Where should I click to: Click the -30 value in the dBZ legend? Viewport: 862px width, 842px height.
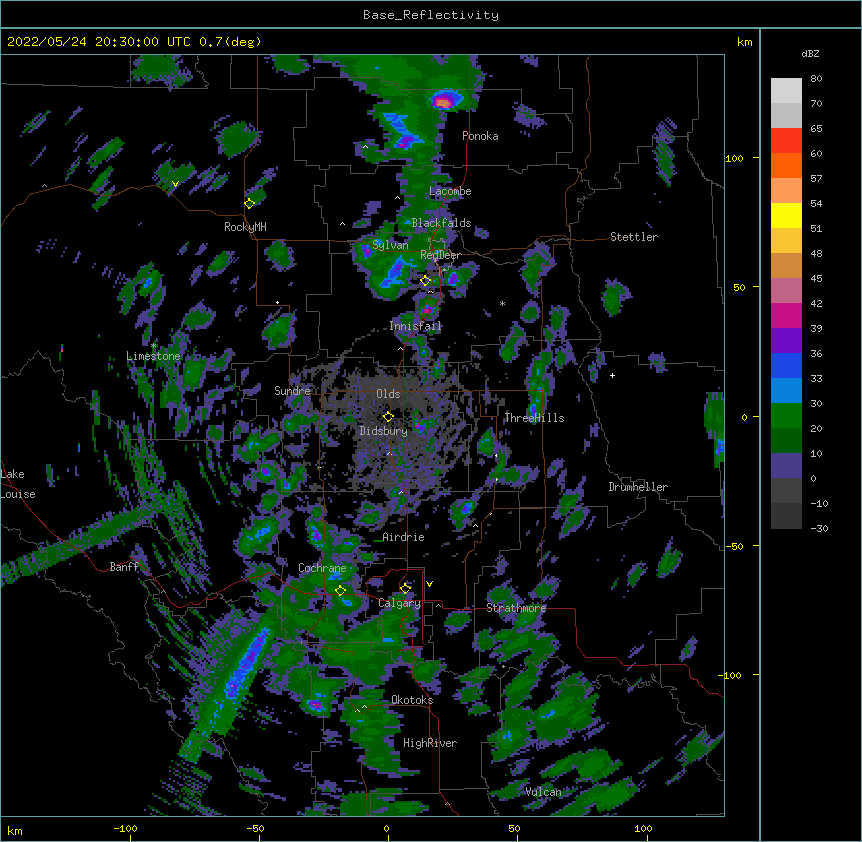coord(819,528)
